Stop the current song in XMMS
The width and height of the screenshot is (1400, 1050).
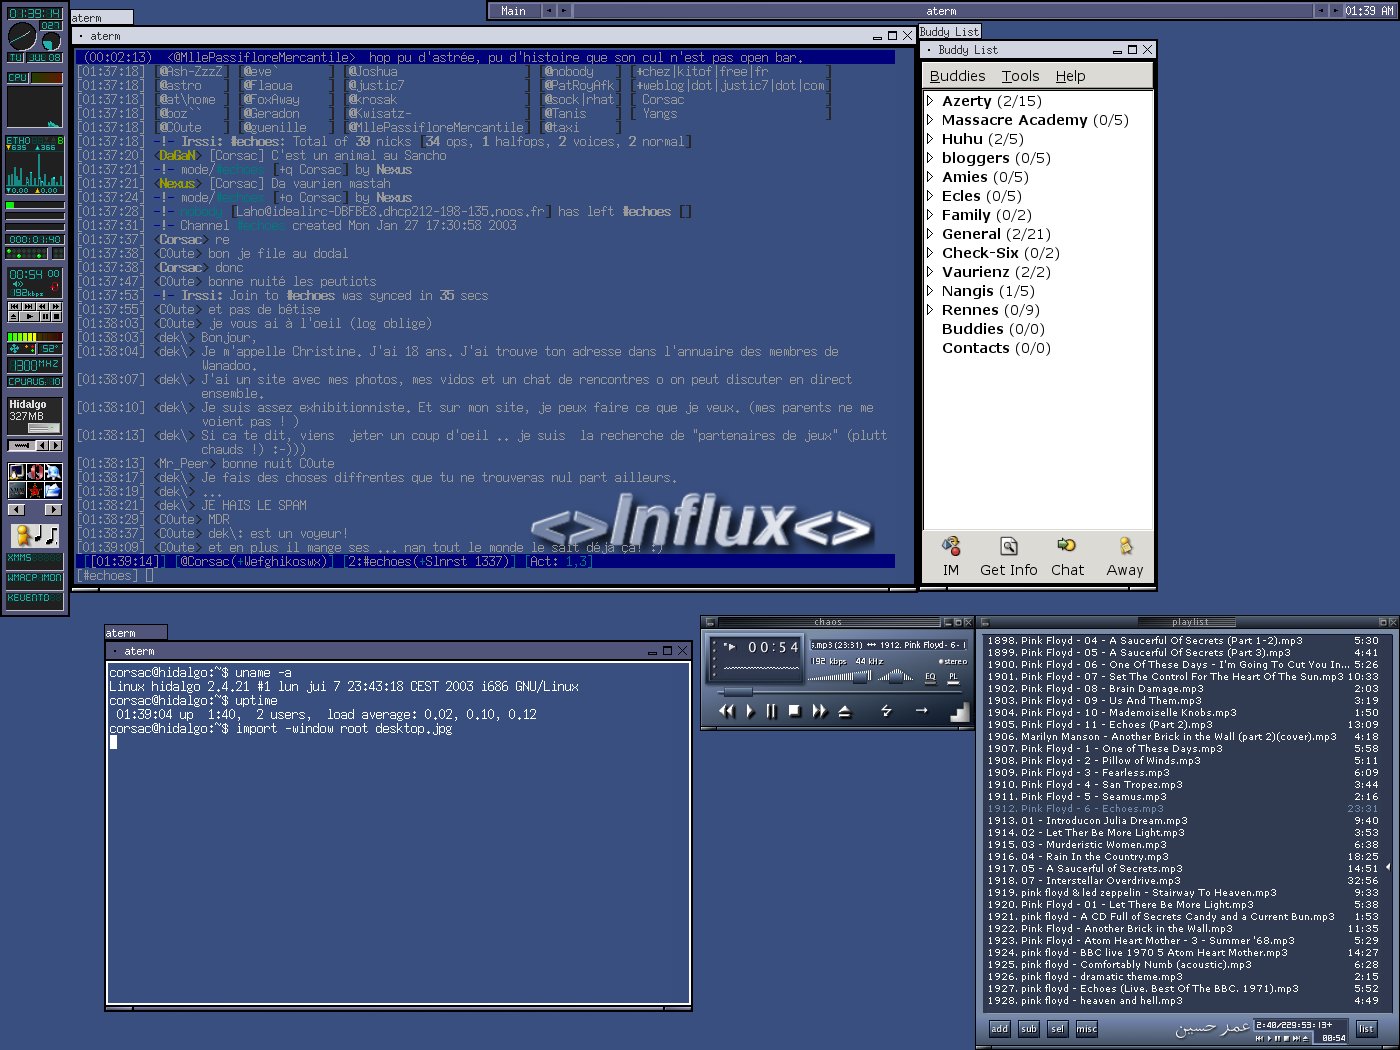[x=795, y=711]
